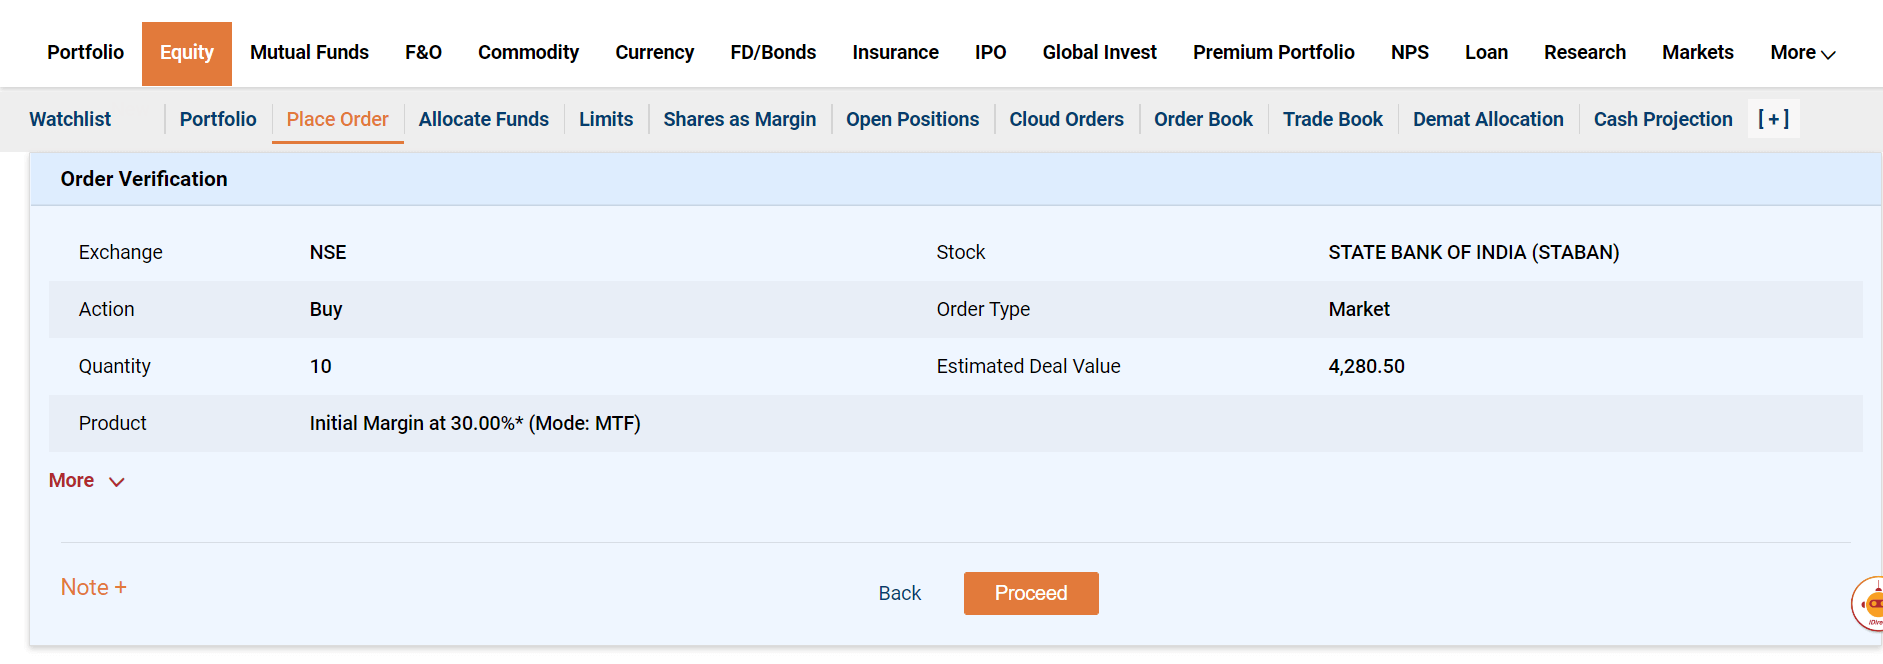Open the F&O section
Viewport: 1883px width, 664px height.
point(423,53)
